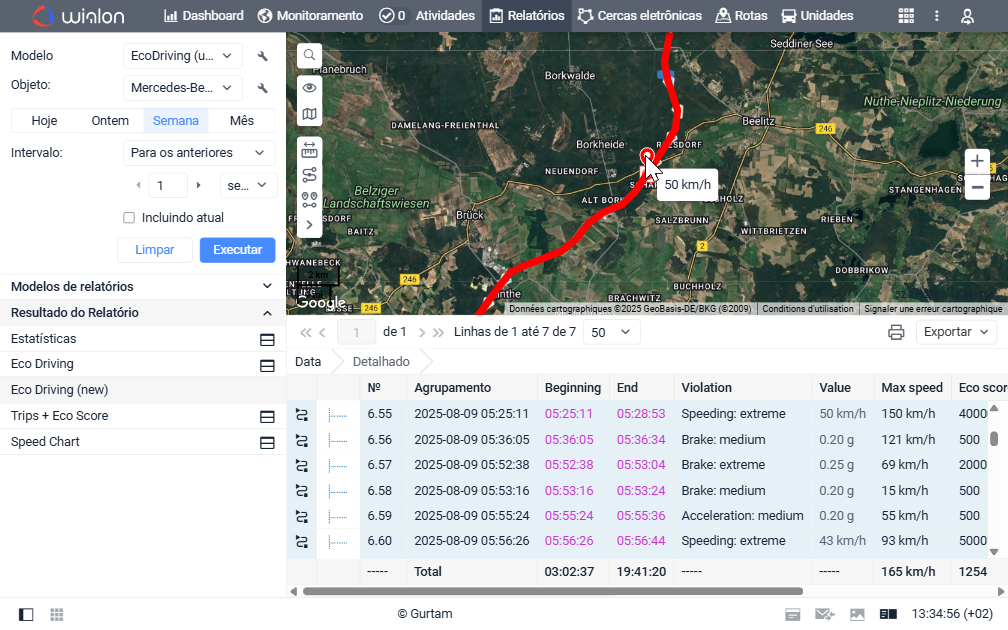1008x630 pixels.
Task: Open the user account icon
Action: click(967, 16)
